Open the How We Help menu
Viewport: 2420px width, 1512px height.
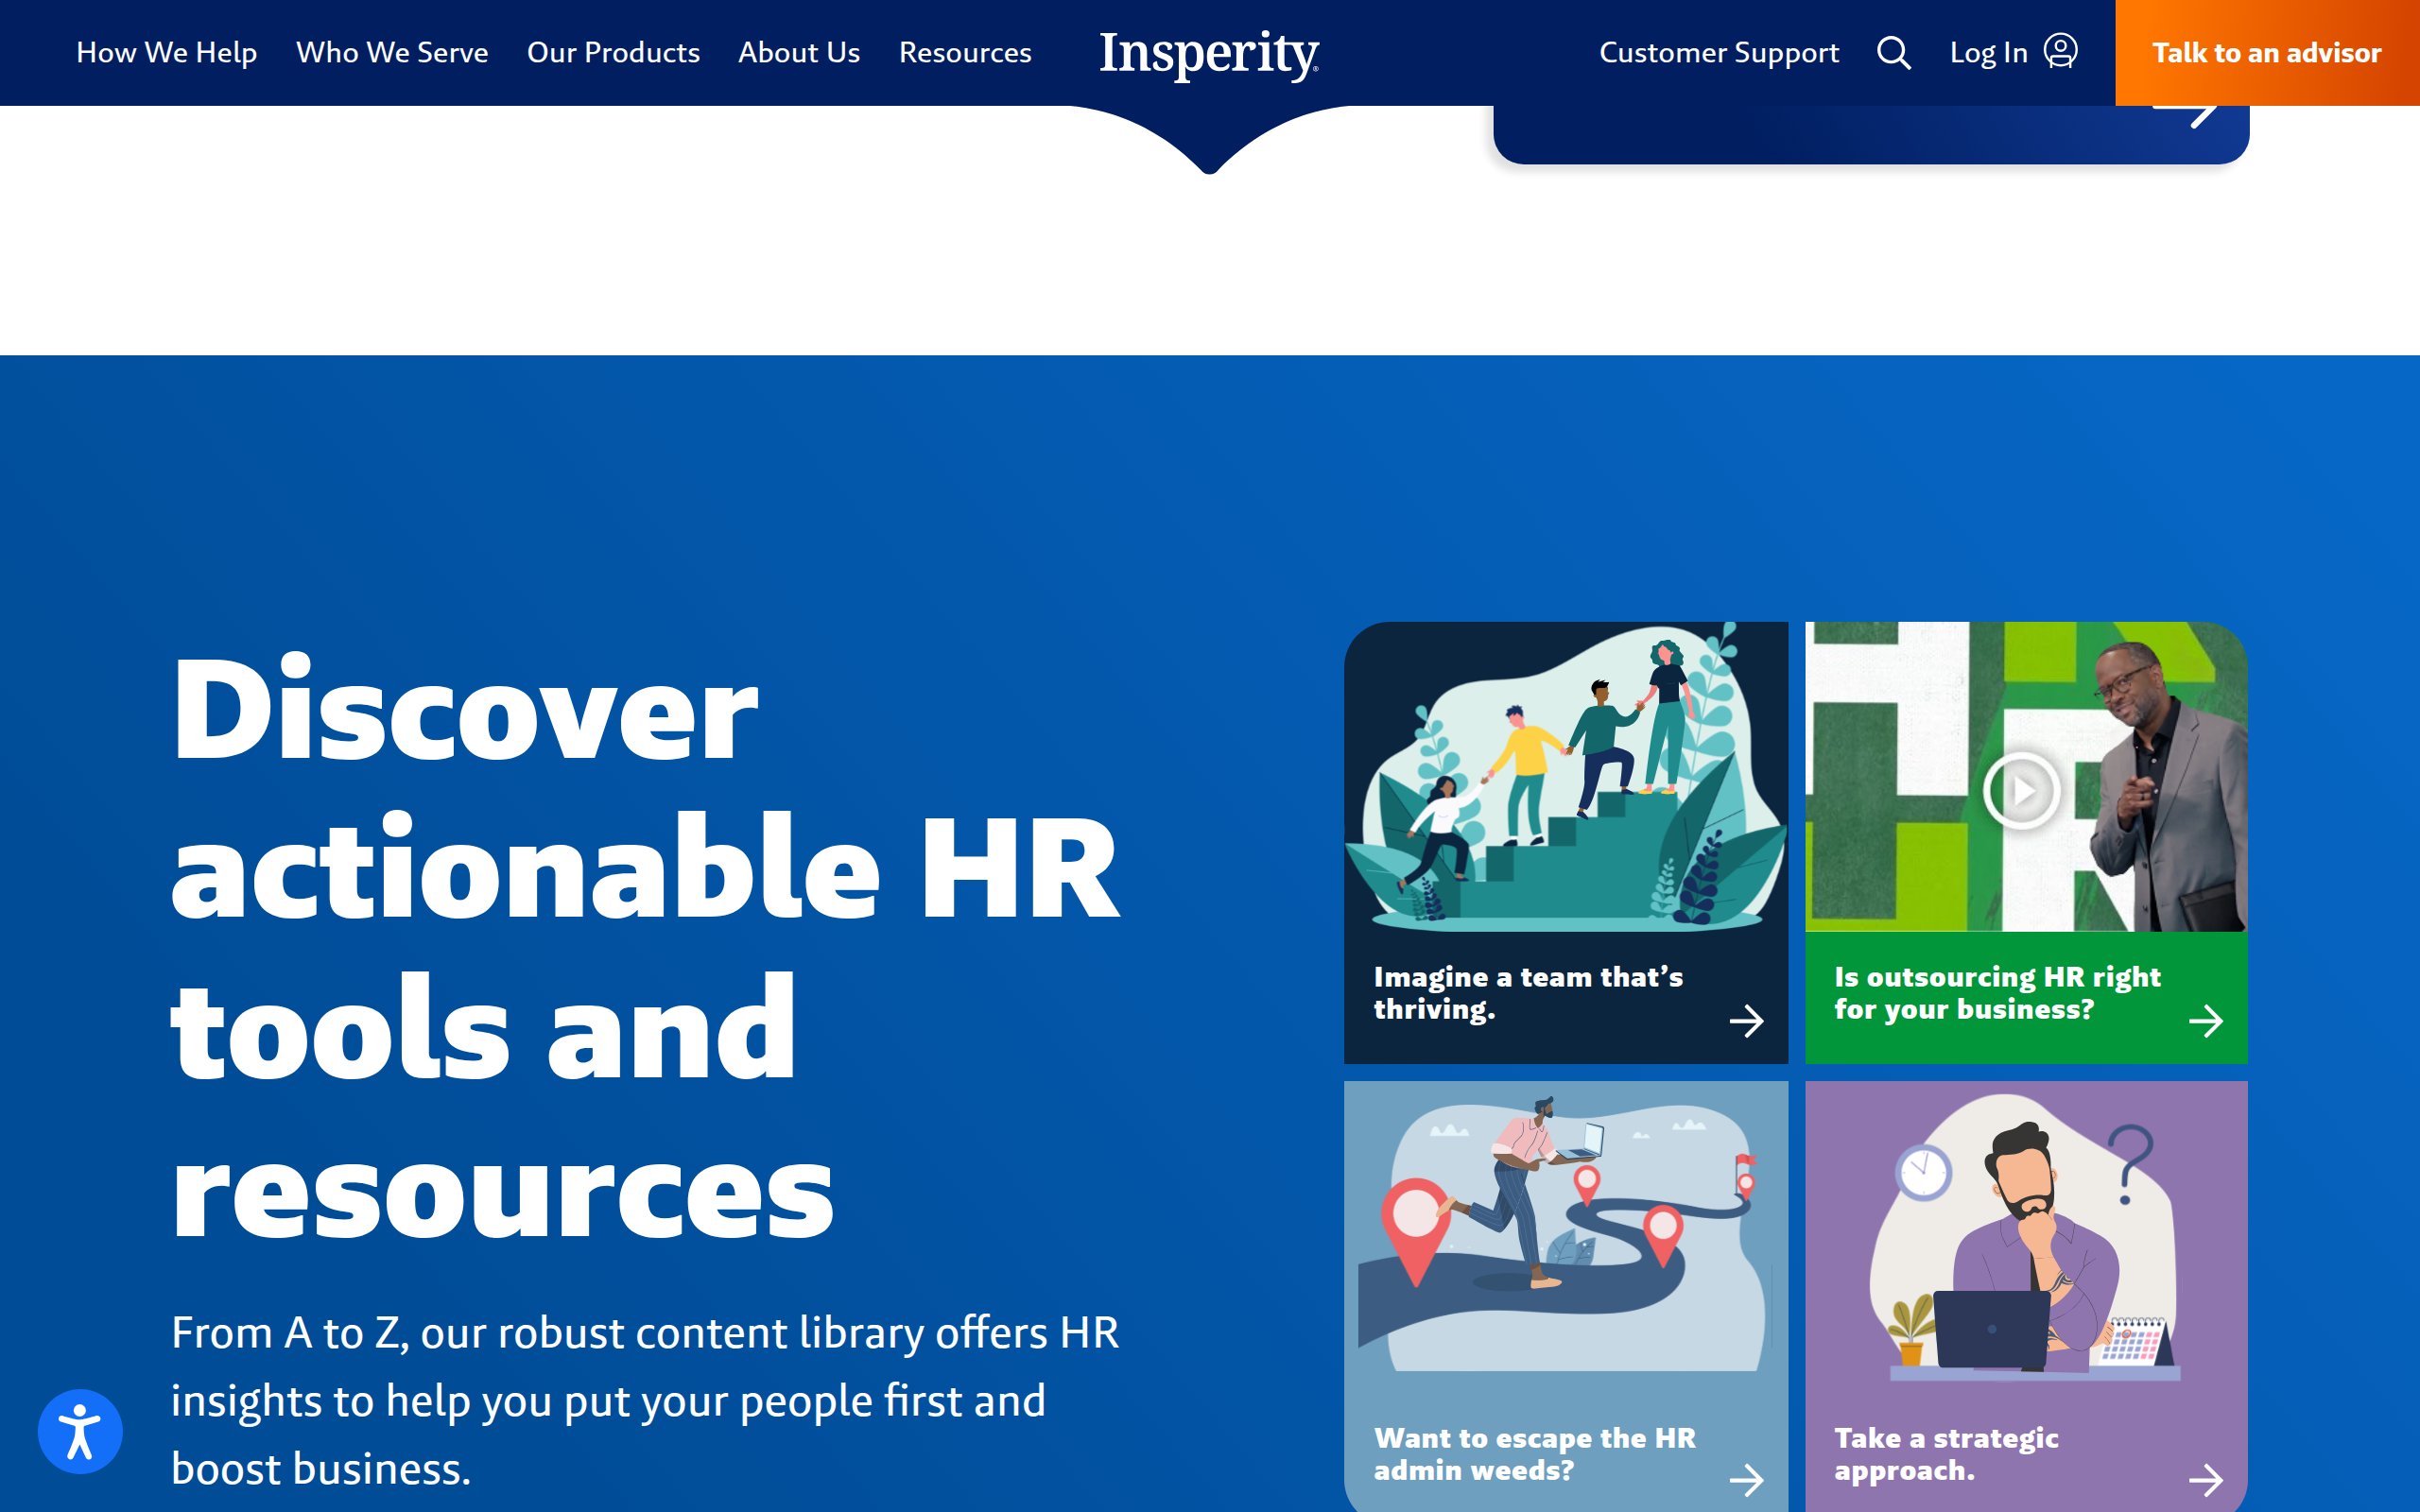(x=167, y=52)
